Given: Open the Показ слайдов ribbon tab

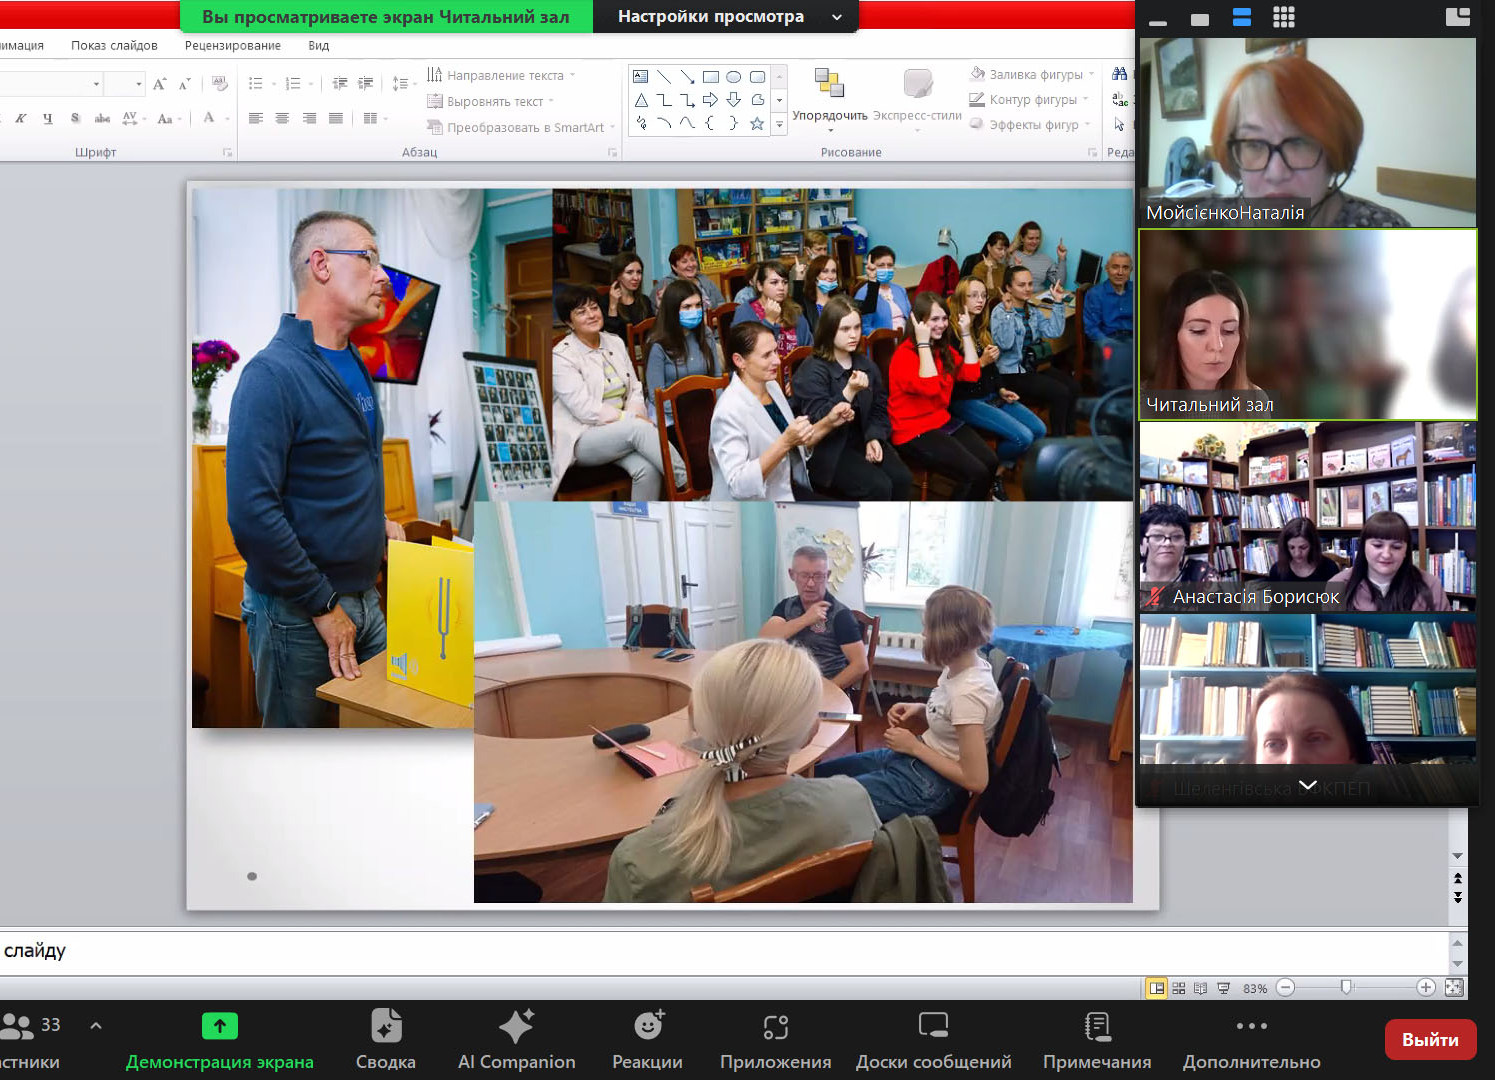Looking at the screenshot, I should 114,45.
